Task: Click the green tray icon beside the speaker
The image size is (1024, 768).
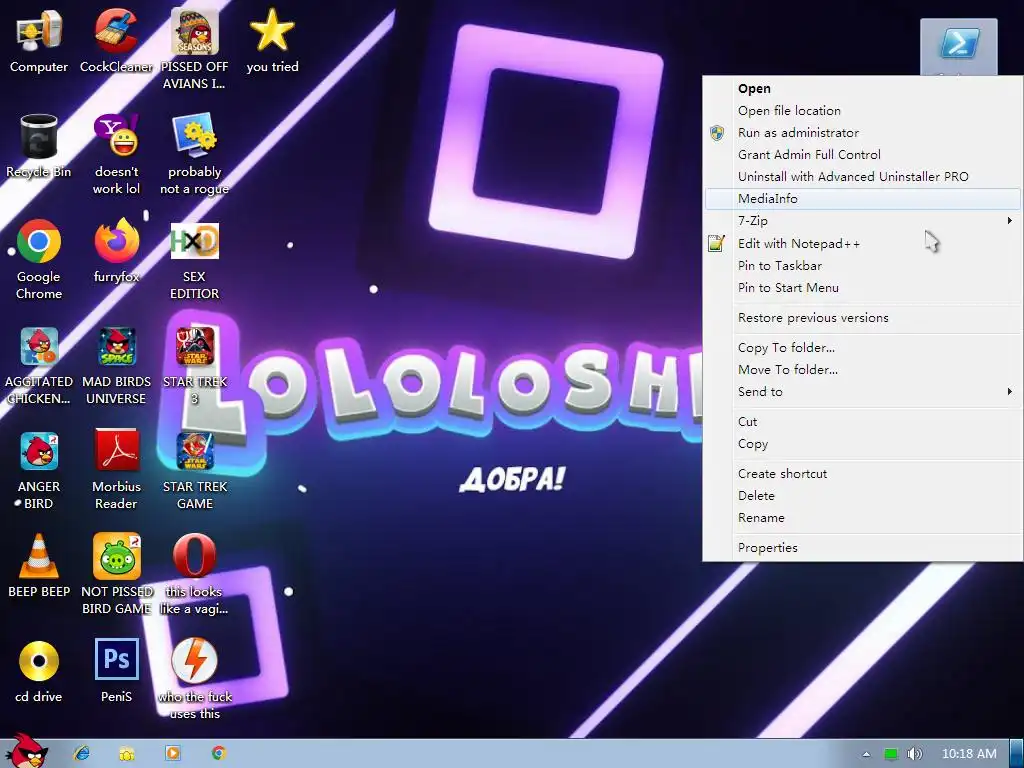Action: [x=891, y=754]
